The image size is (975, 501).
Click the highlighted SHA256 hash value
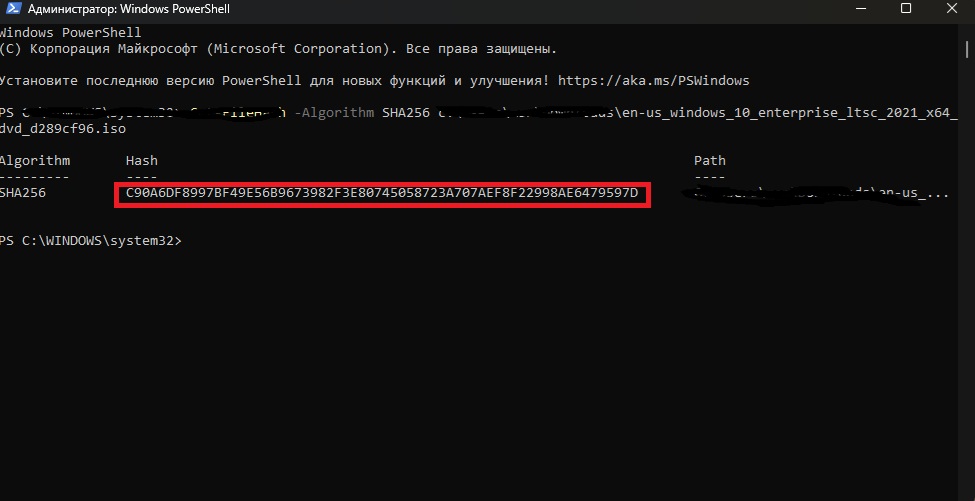click(x=382, y=192)
